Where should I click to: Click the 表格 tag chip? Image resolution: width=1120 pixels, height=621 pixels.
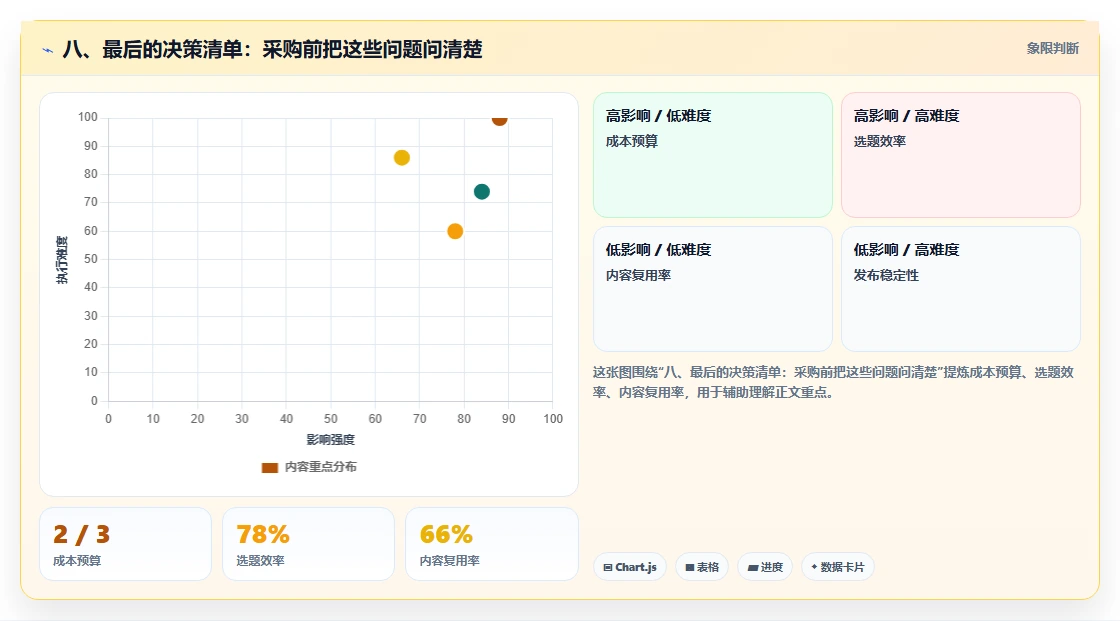702,567
